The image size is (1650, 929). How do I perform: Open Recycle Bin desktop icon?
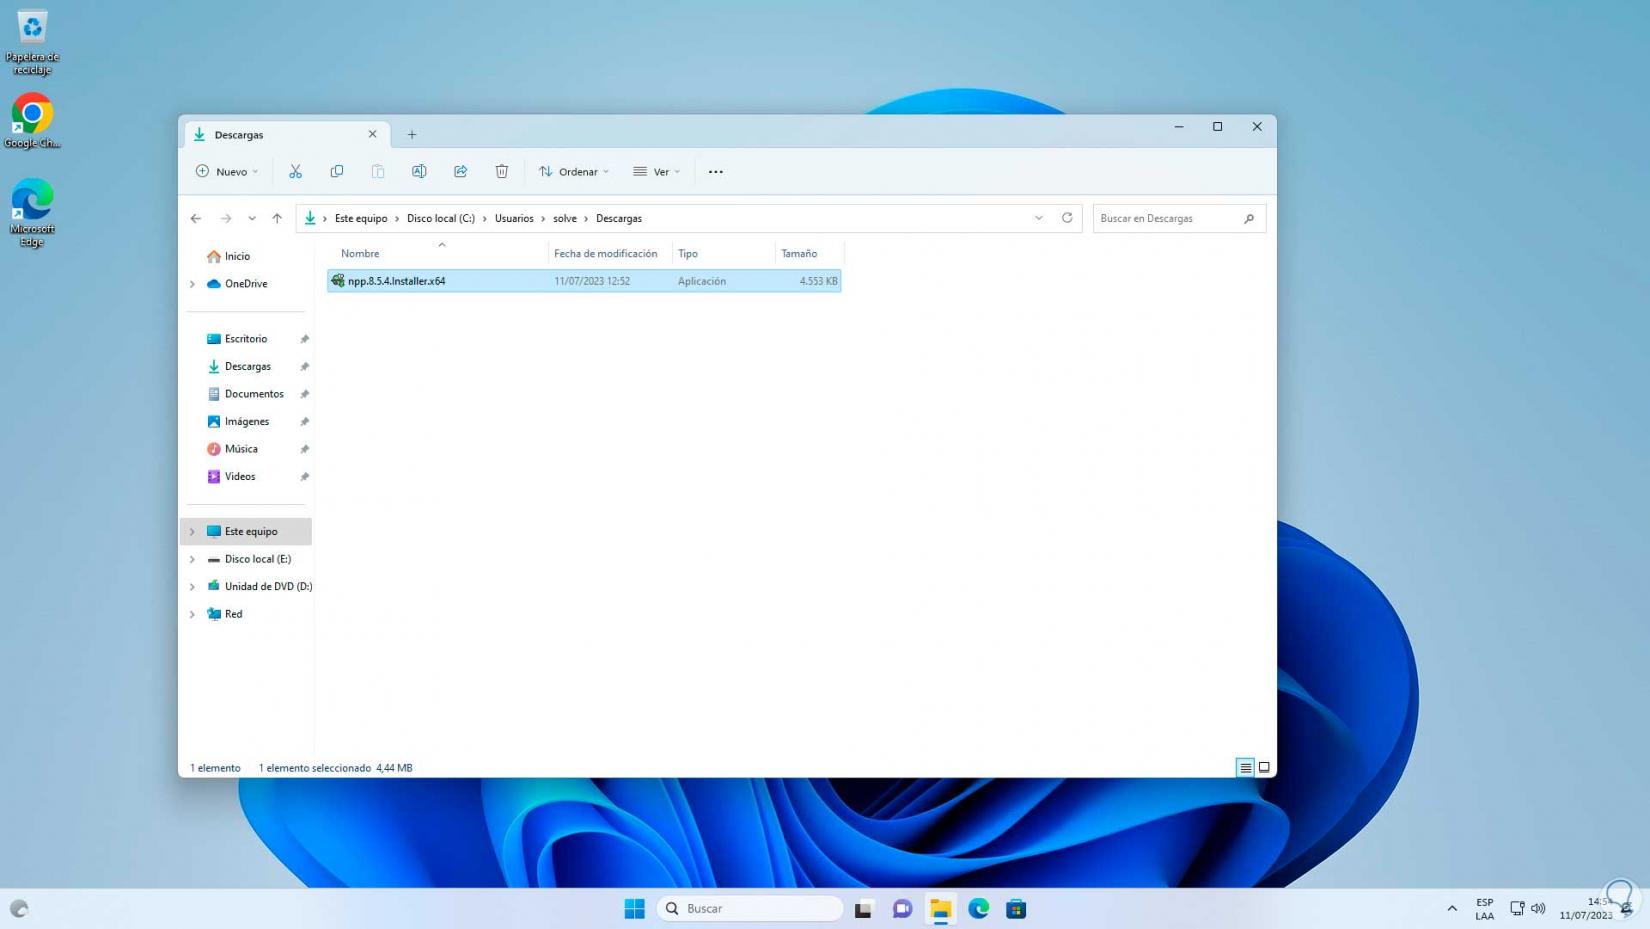click(x=32, y=41)
